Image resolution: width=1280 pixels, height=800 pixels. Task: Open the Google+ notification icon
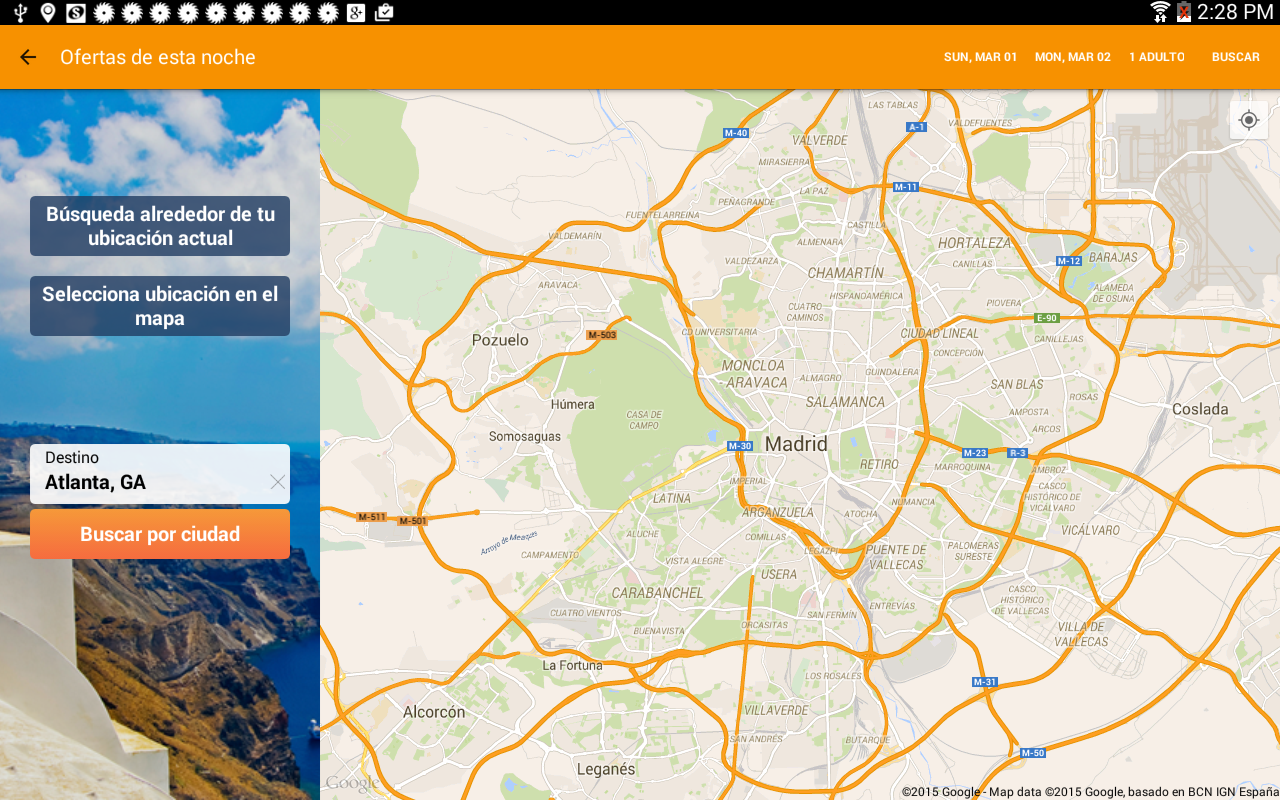pos(355,12)
